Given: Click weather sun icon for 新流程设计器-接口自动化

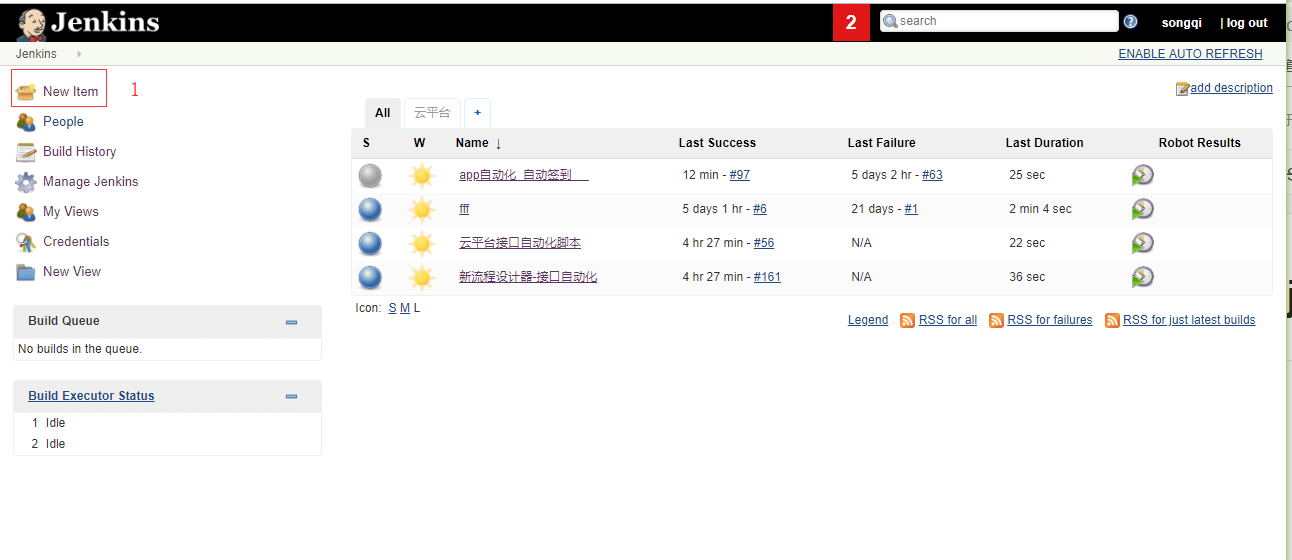Looking at the screenshot, I should pos(422,277).
